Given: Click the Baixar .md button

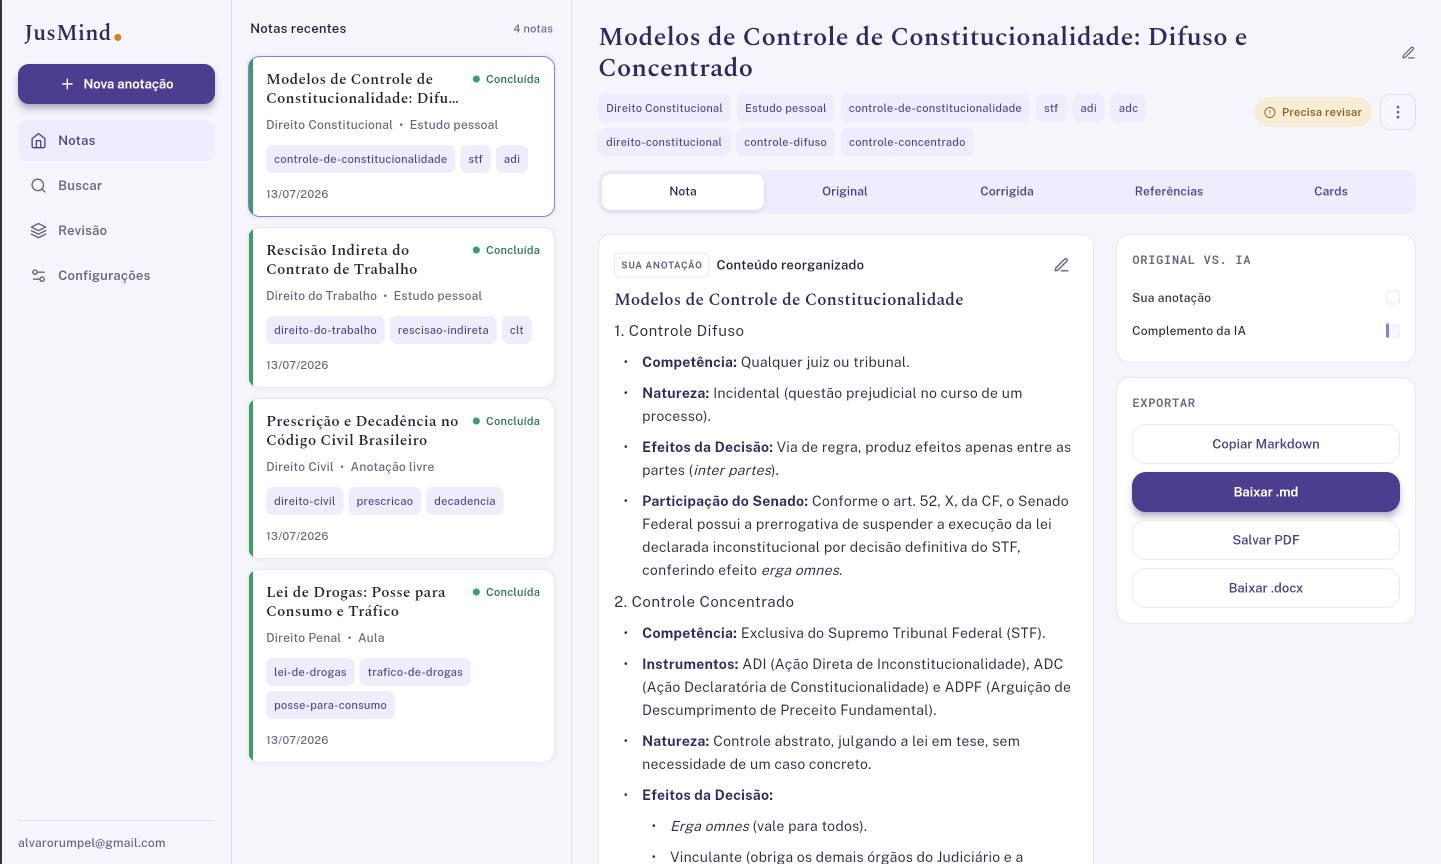Looking at the screenshot, I should [1266, 492].
